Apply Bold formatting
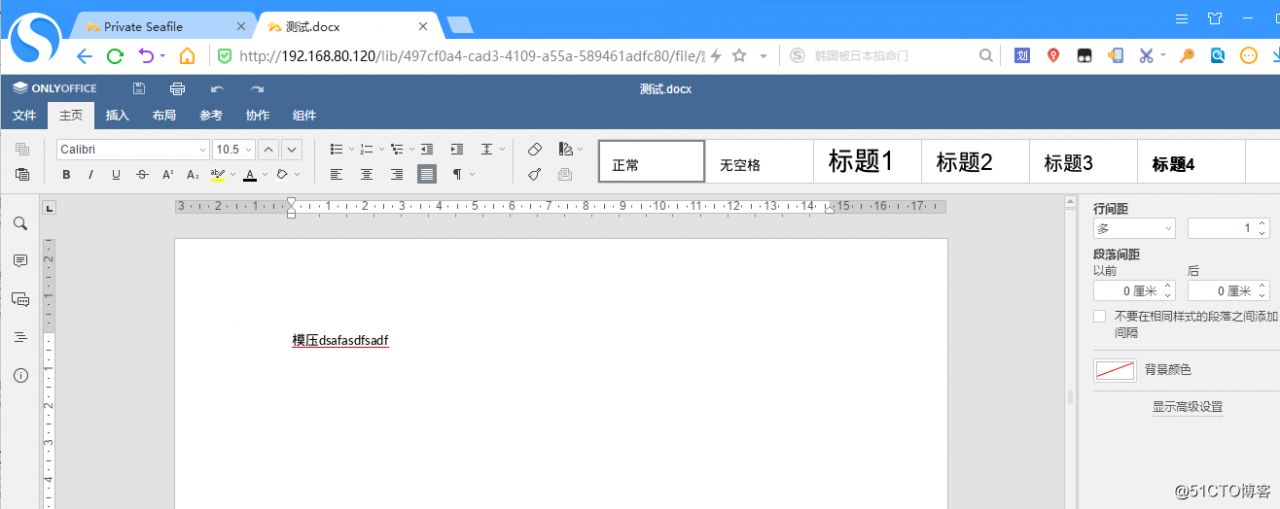Image resolution: width=1280 pixels, height=509 pixels. (66, 174)
